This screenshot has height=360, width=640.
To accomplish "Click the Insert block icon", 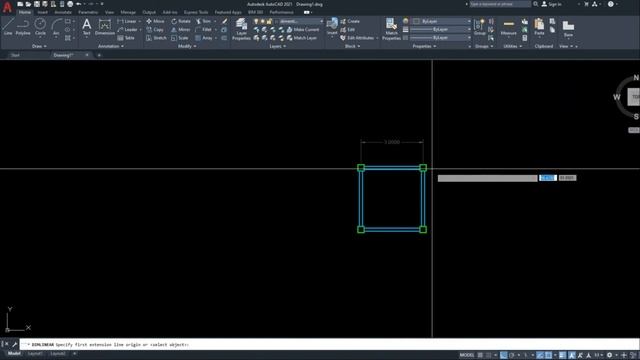I will point(332,27).
